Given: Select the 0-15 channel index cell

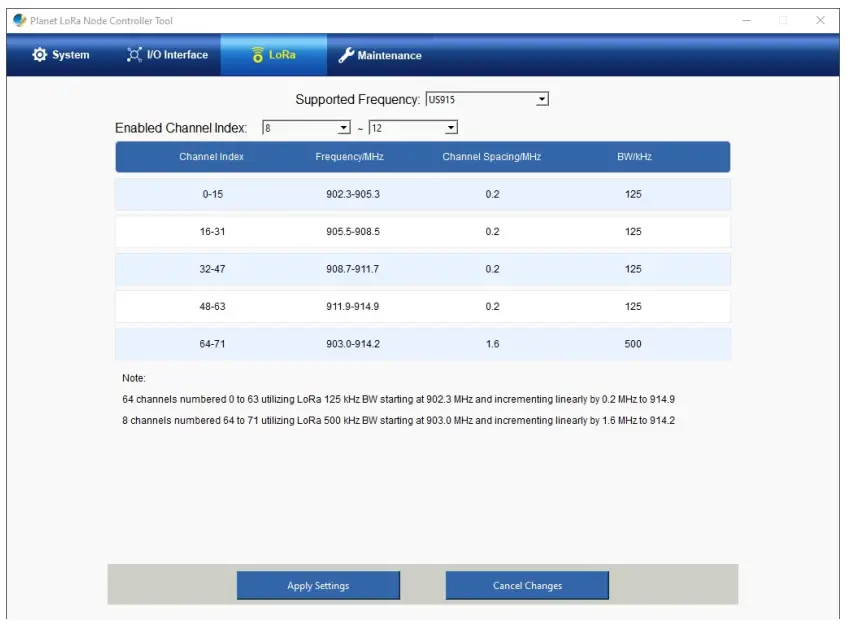Looking at the screenshot, I should 213,194.
